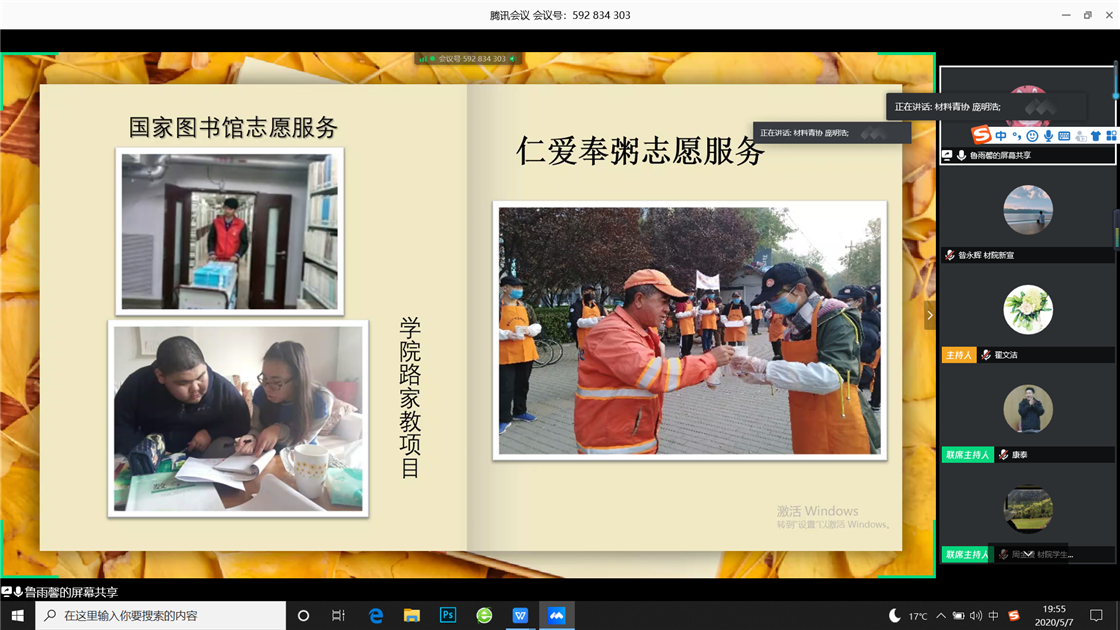Click the green signal strength icon by 会议号
The image size is (1120, 630).
423,59
